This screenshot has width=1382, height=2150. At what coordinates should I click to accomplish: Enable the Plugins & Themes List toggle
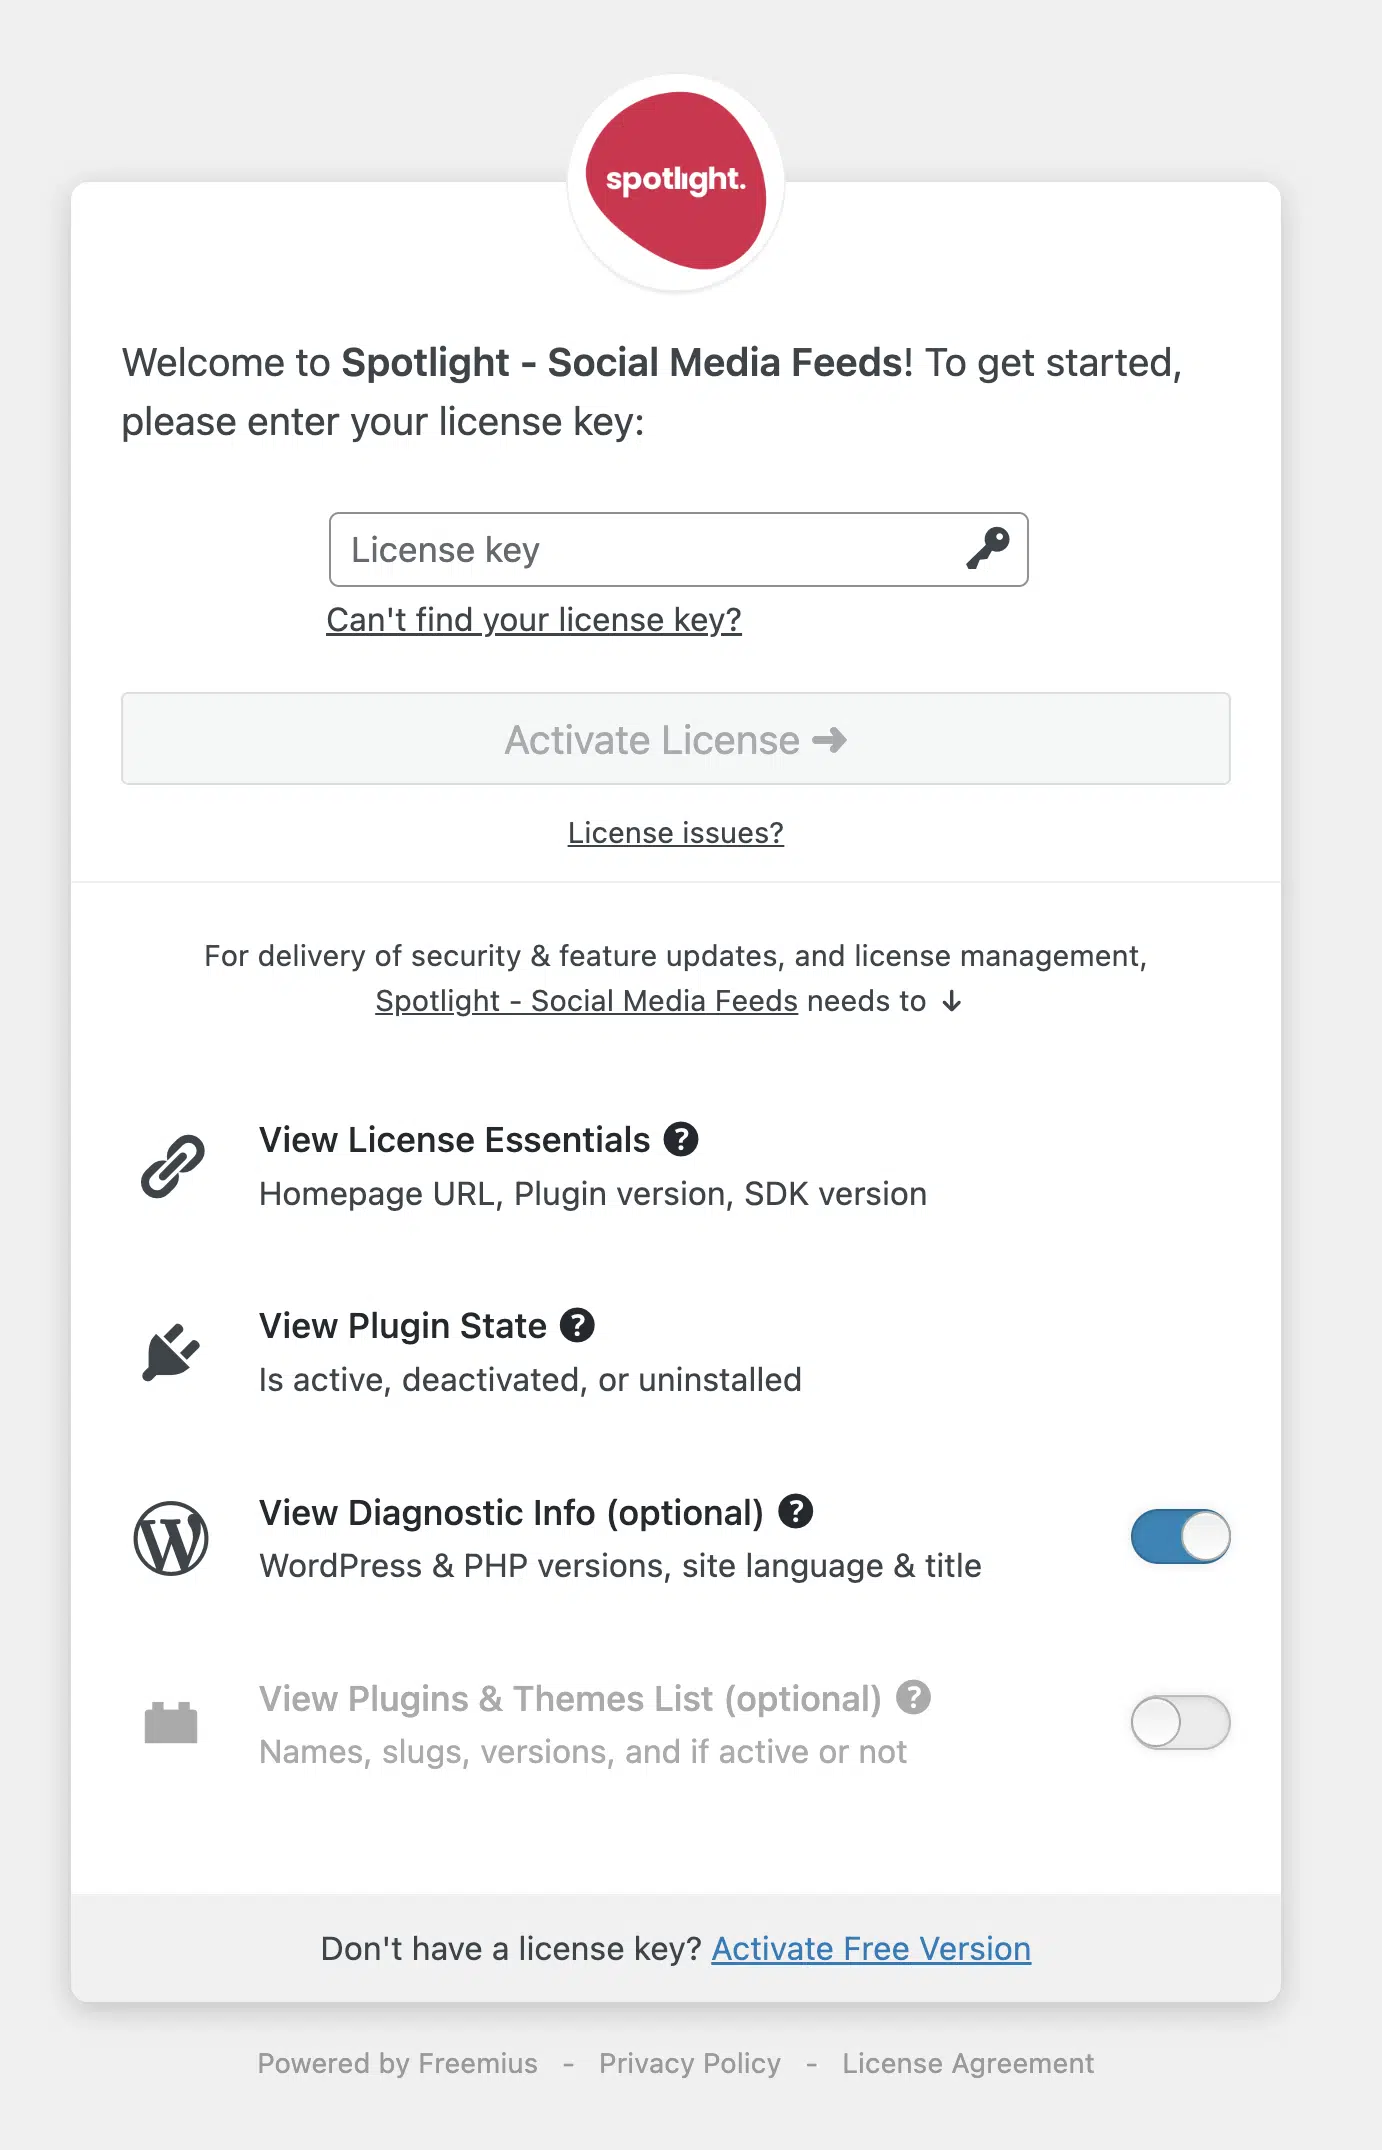coord(1180,1722)
